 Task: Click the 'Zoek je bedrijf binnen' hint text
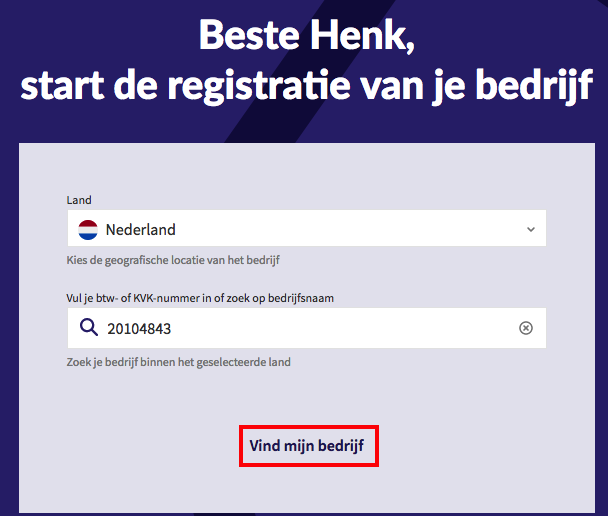[179, 361]
